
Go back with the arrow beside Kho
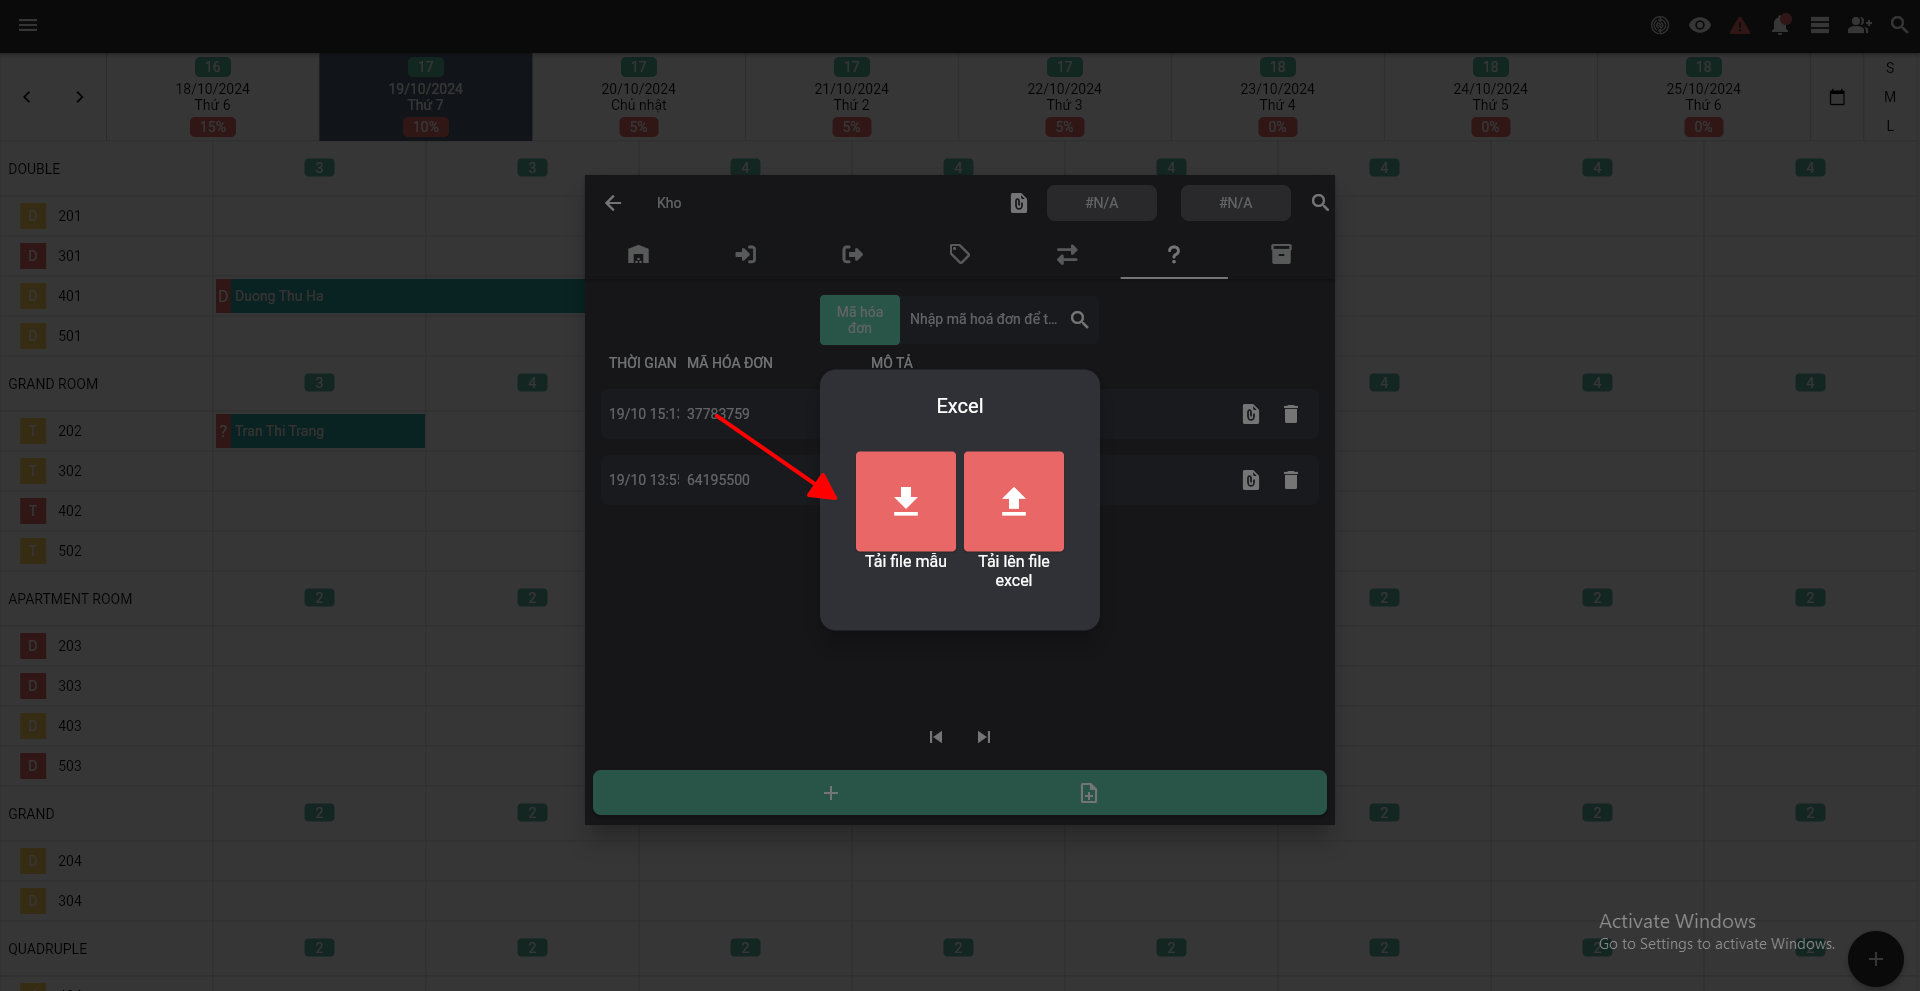click(x=613, y=203)
